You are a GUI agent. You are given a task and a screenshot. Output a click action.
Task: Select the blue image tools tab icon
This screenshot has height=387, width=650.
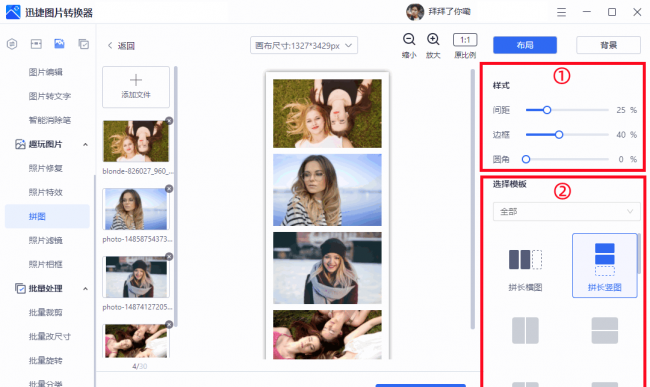[59, 44]
